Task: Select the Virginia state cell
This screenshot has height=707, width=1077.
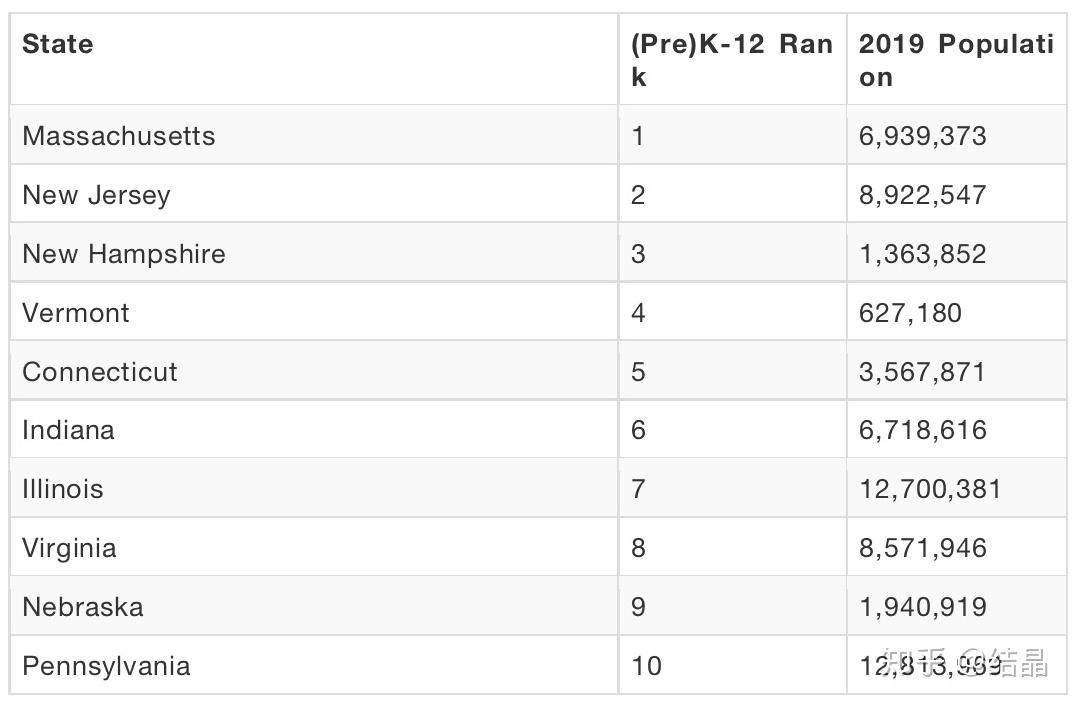Action: (69, 548)
